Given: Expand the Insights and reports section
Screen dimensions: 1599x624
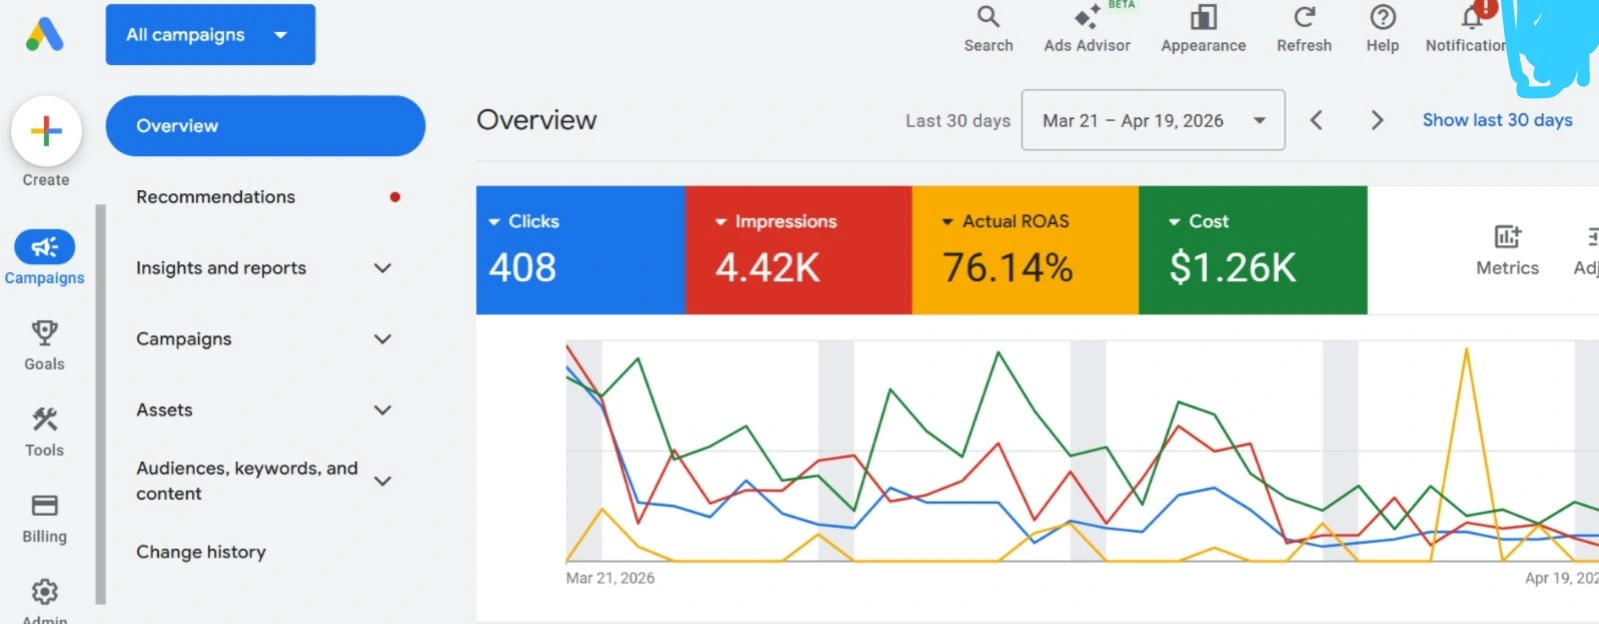Looking at the screenshot, I should [264, 268].
